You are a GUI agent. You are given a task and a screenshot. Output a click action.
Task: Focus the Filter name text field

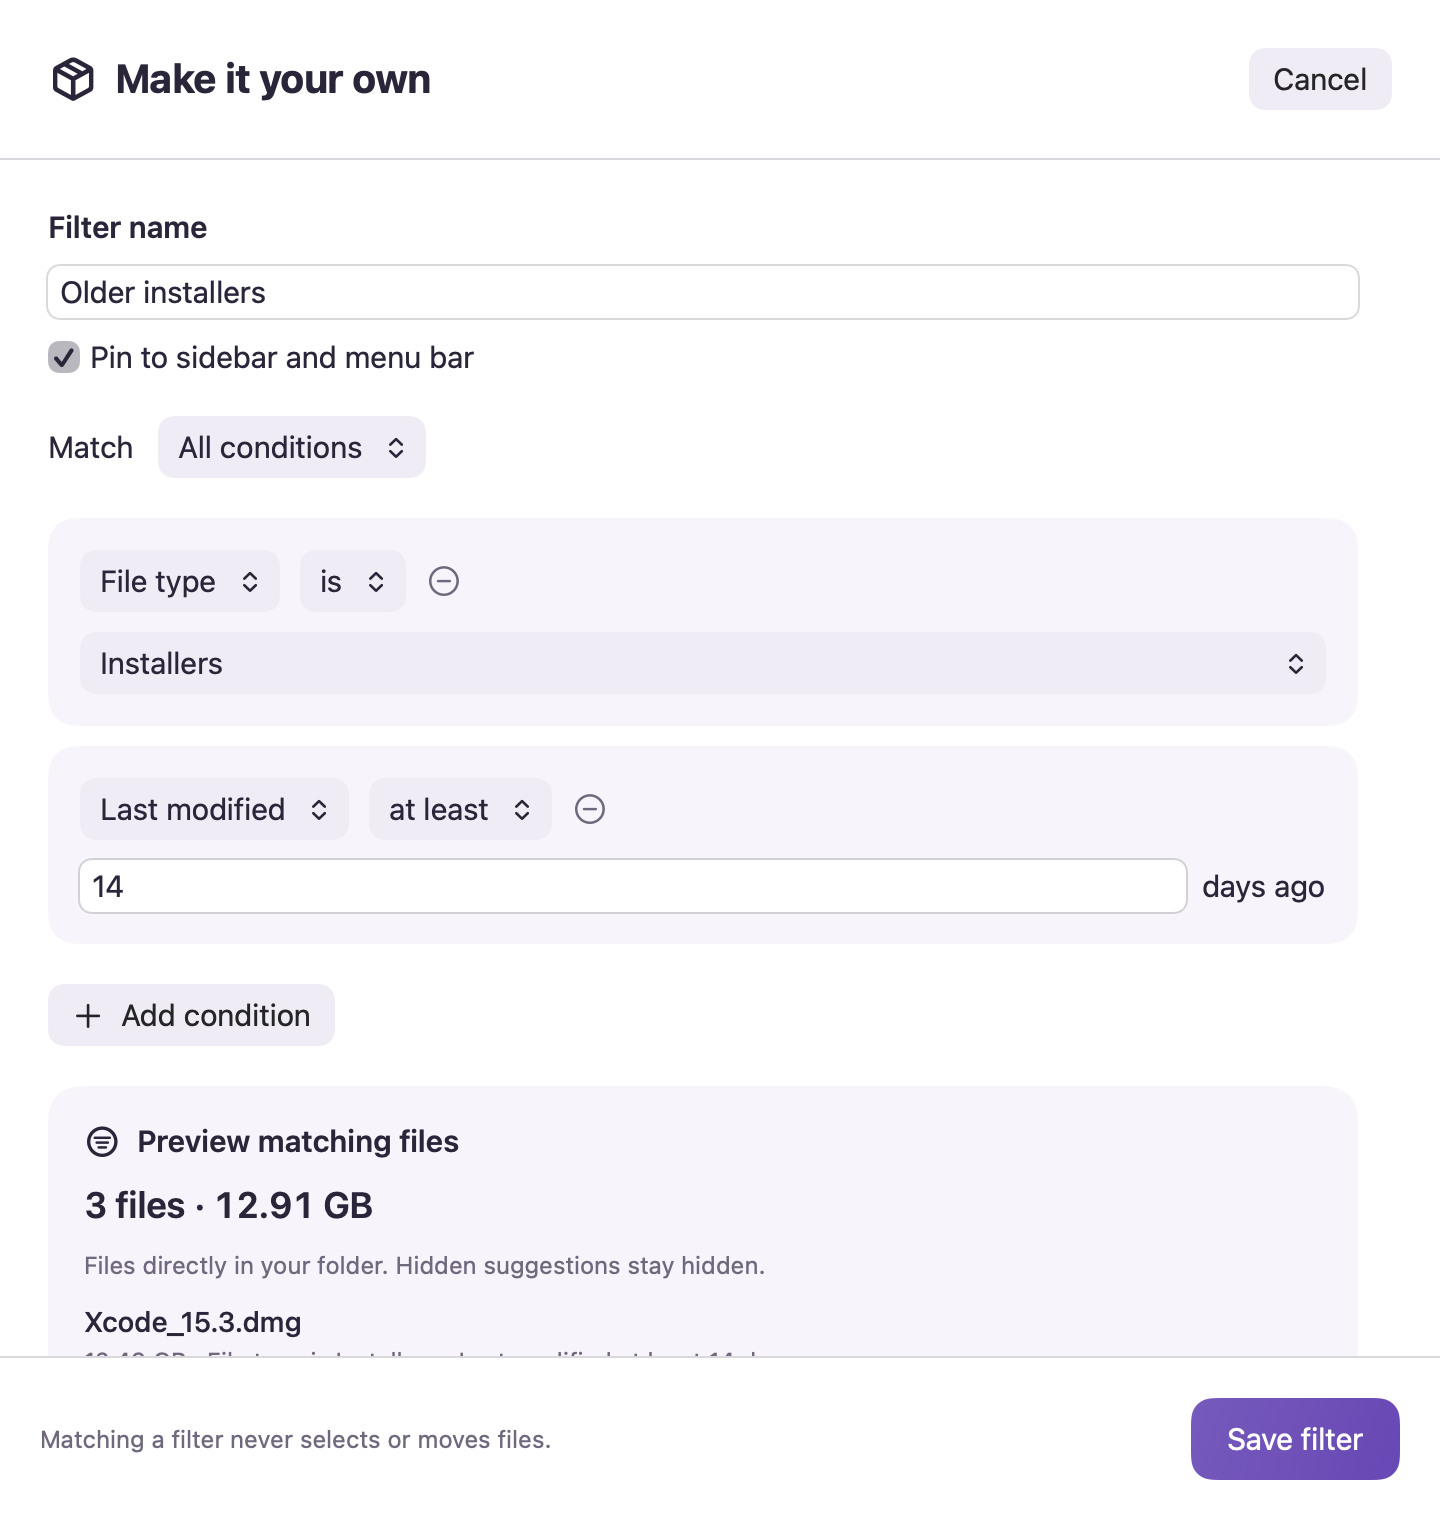click(x=703, y=292)
